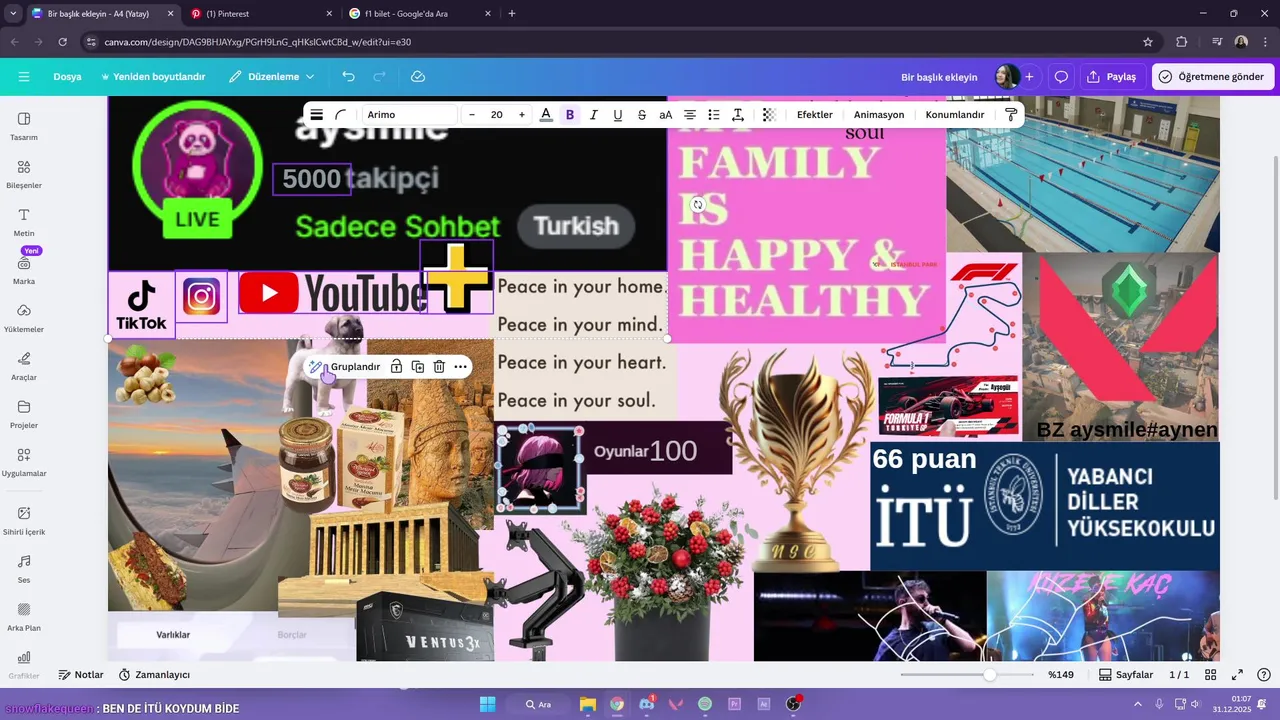Image resolution: width=1280 pixels, height=720 pixels.
Task: Click the %149 zoom percentage
Action: pyautogui.click(x=1061, y=675)
